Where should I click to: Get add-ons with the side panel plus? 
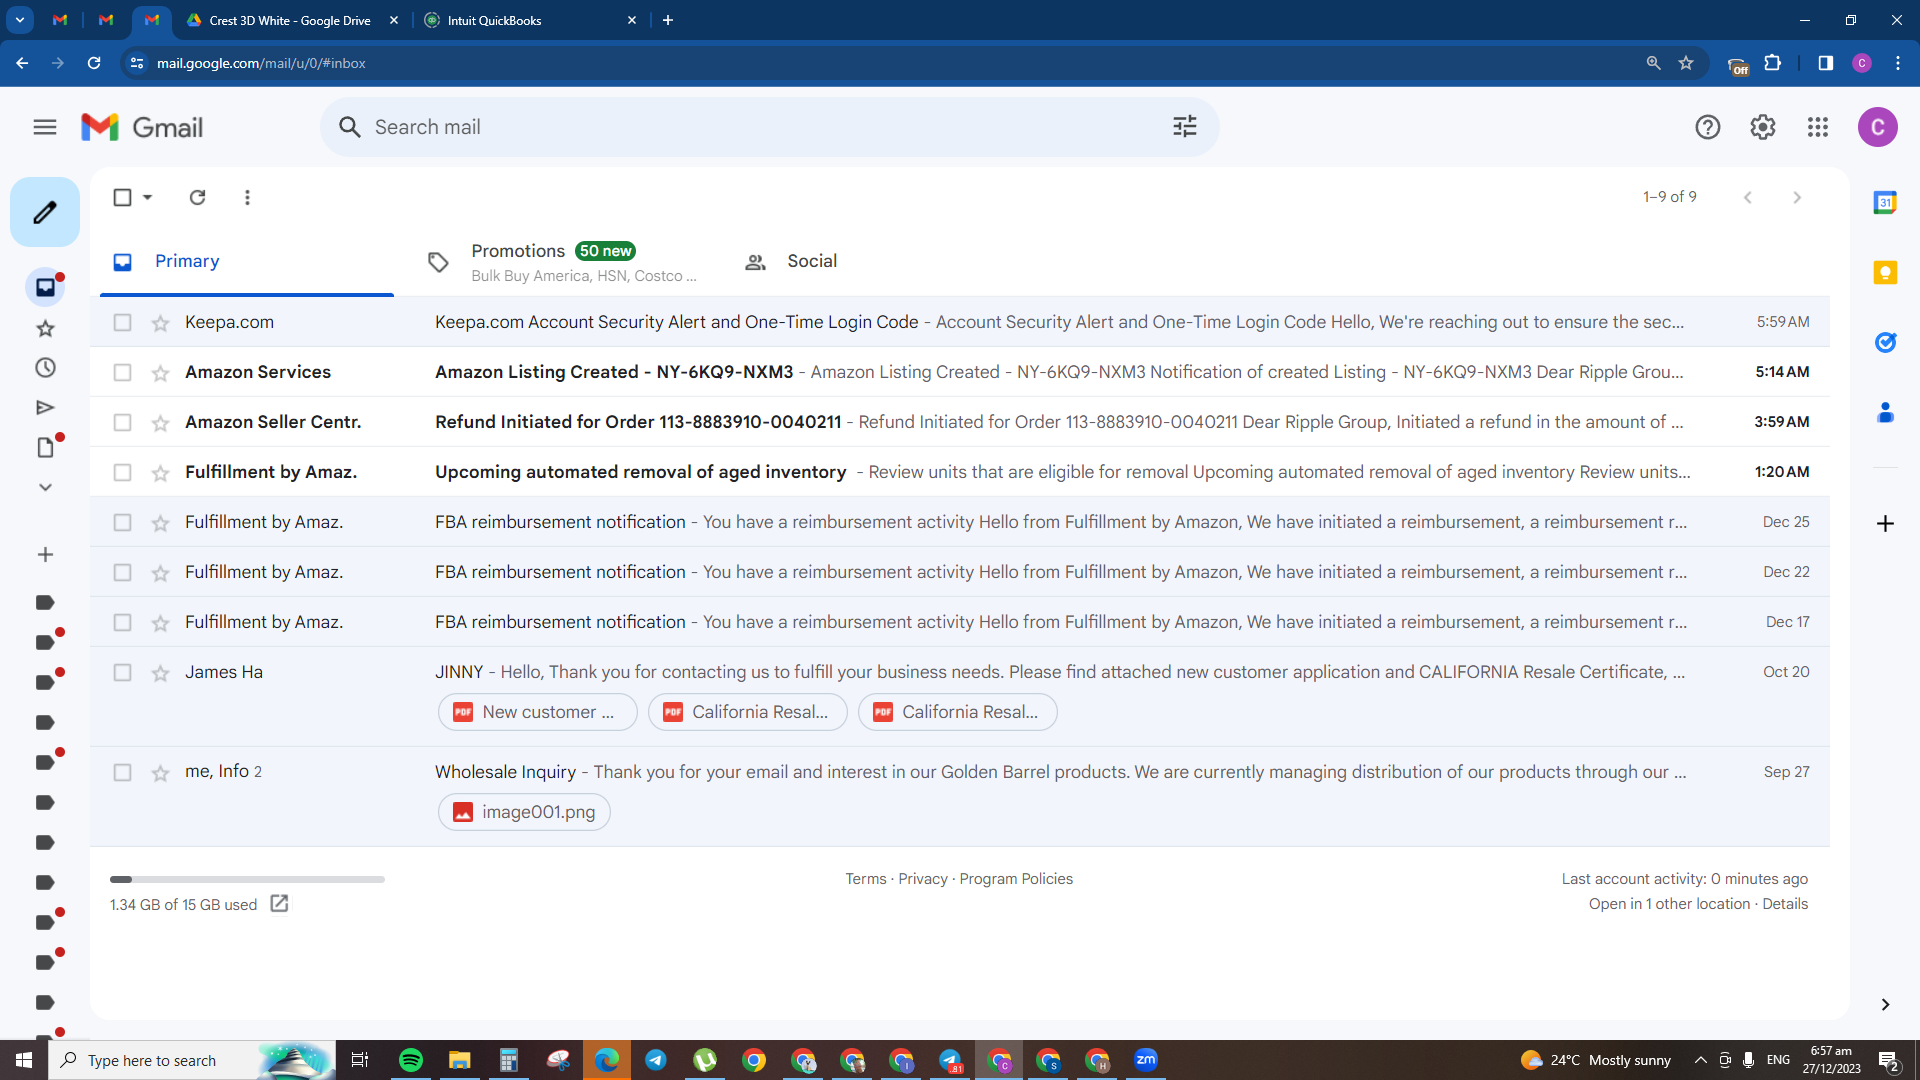(1885, 524)
